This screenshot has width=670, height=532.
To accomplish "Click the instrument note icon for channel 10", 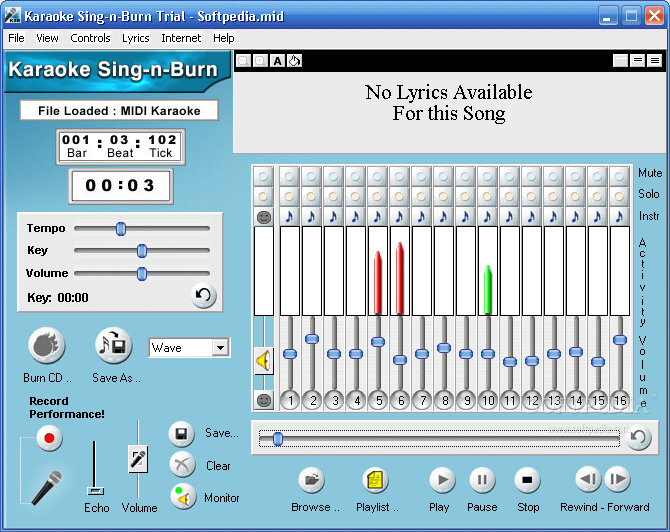I will pos(488,217).
